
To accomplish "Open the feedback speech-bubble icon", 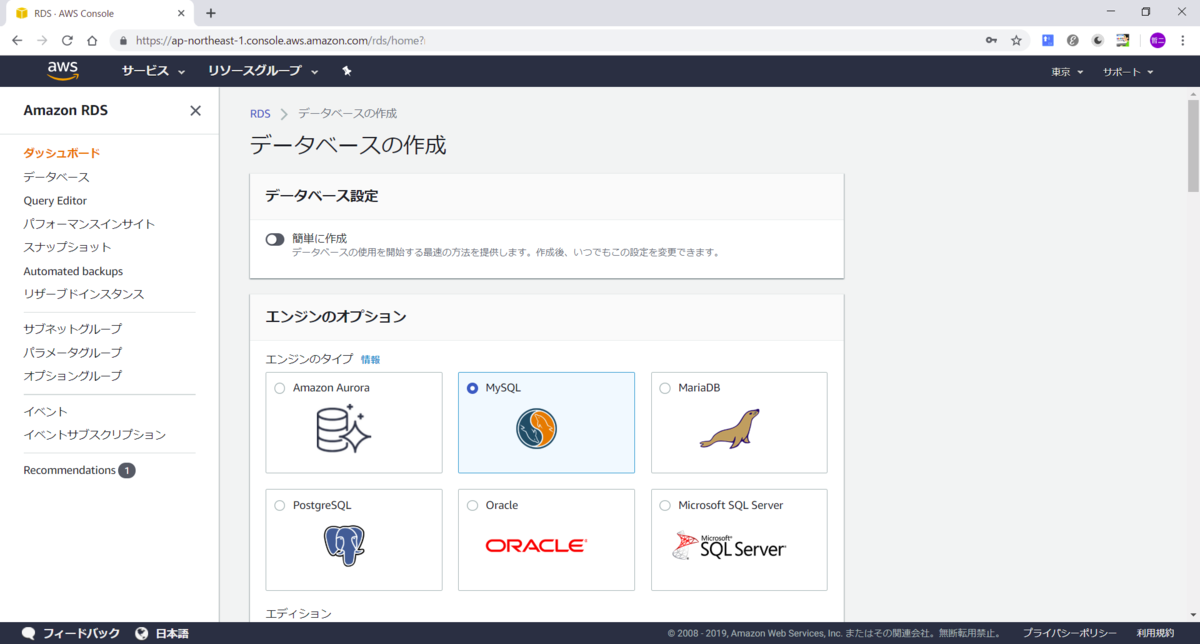I will pos(28,632).
